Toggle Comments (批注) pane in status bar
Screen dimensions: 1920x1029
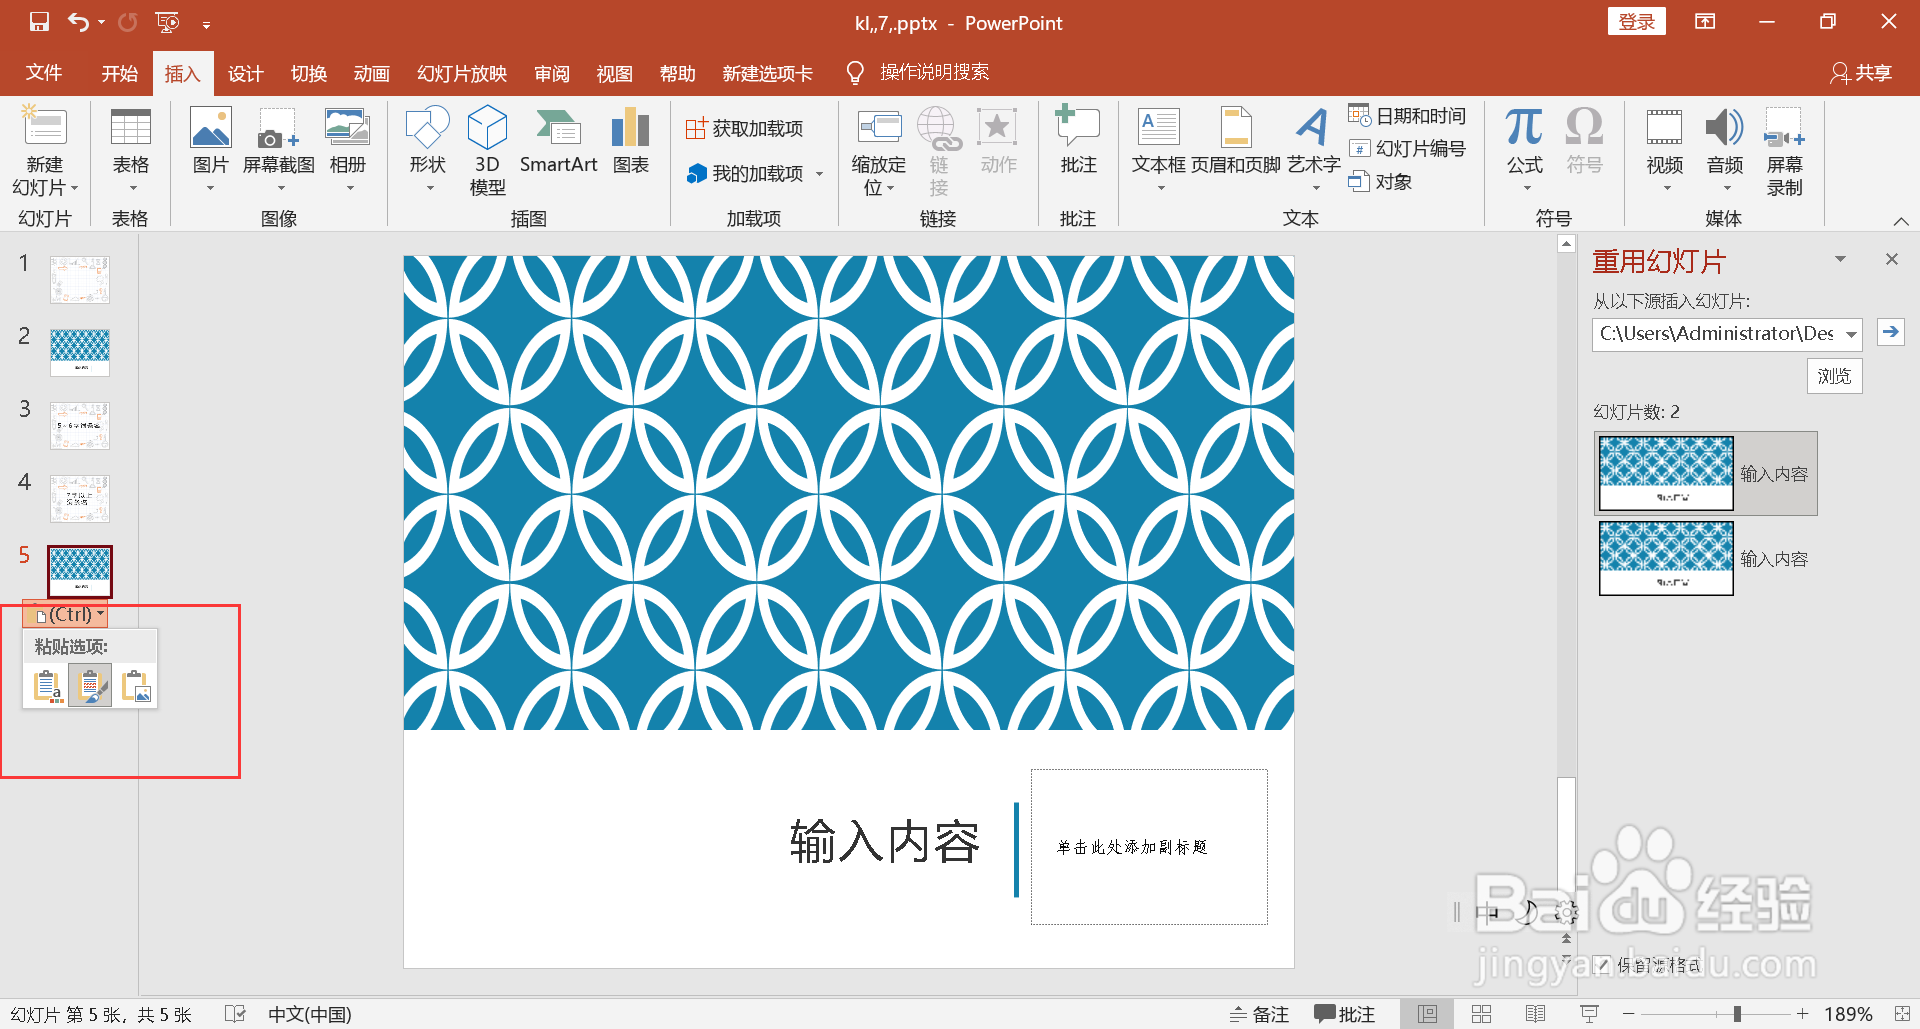(x=1344, y=1014)
